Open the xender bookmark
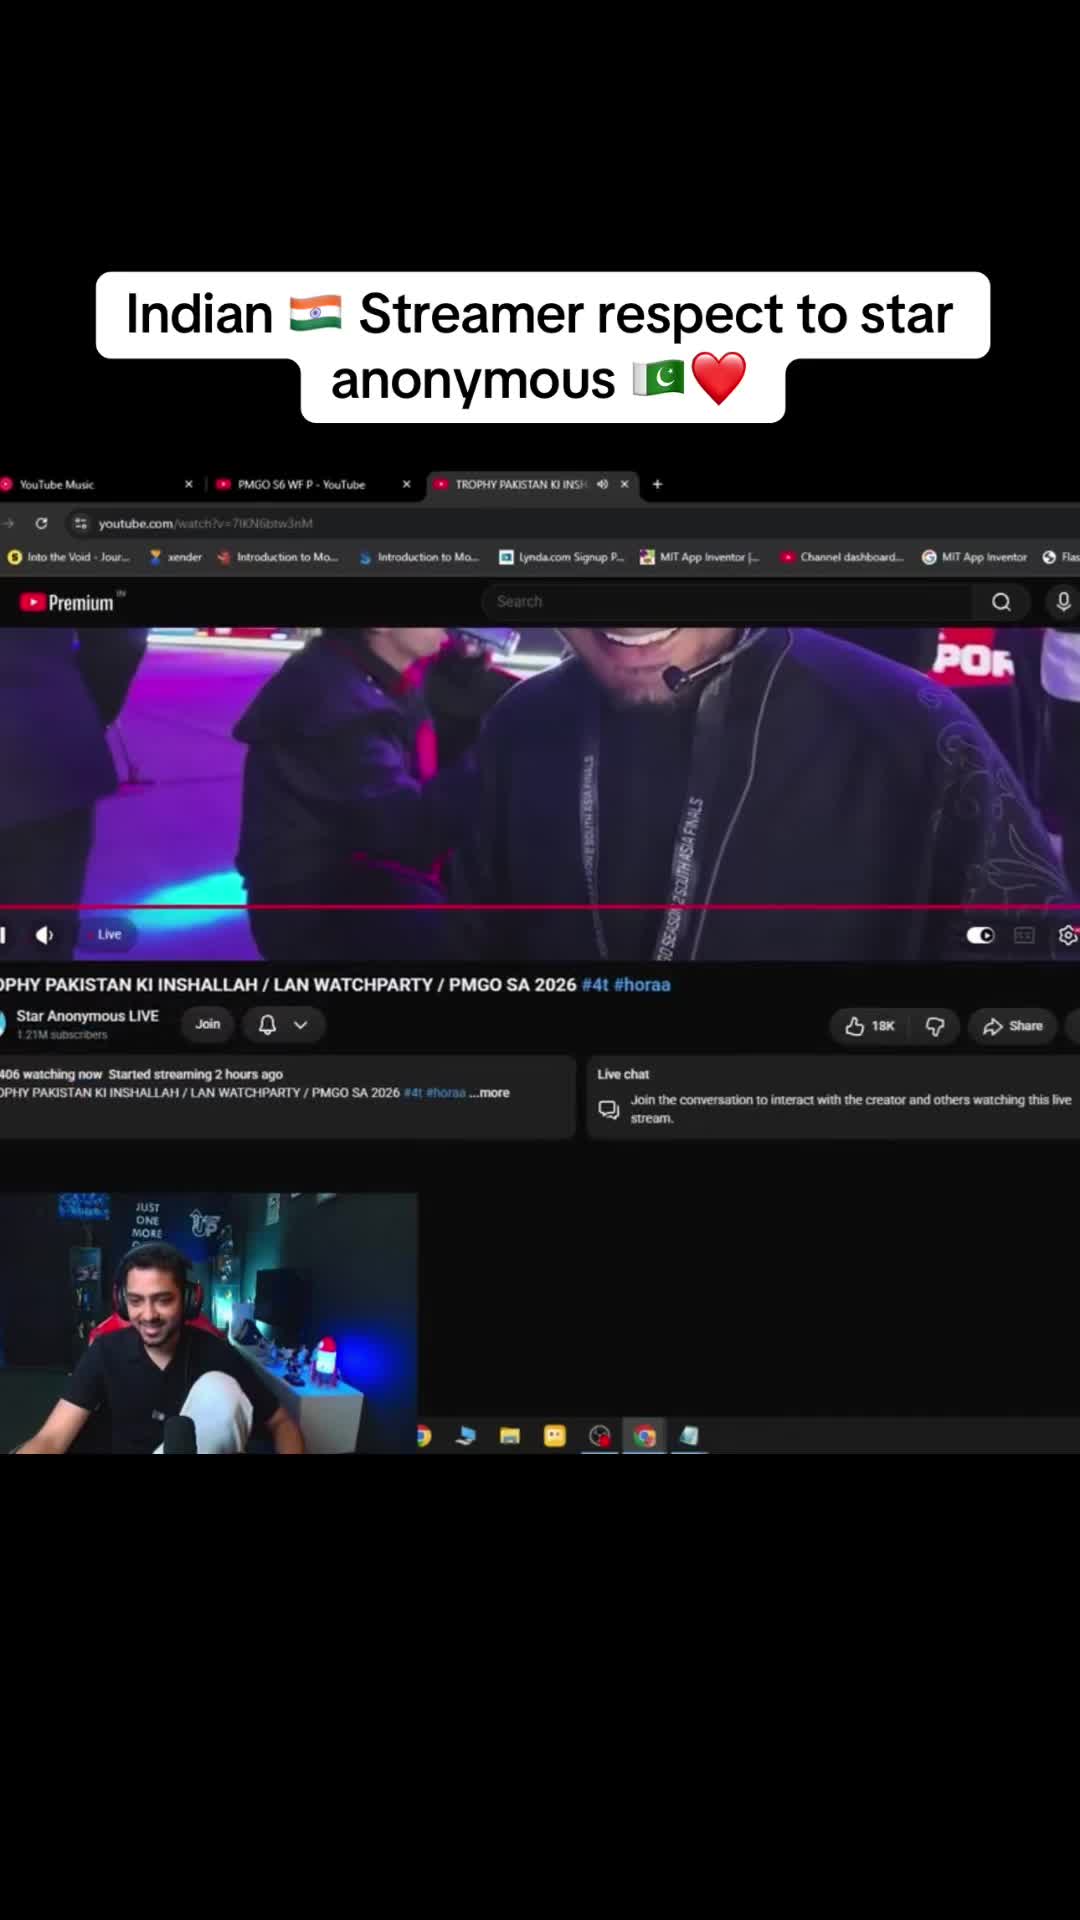This screenshot has width=1080, height=1920. point(175,557)
